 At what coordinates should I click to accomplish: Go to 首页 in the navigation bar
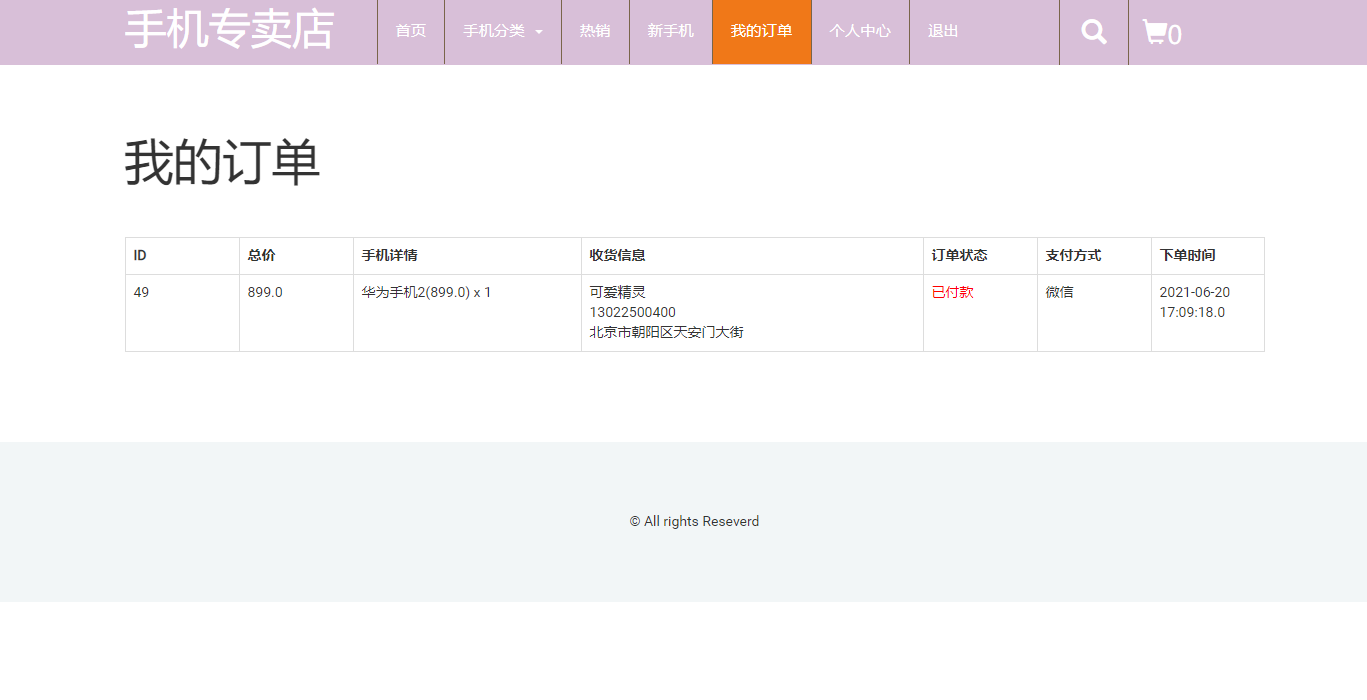click(x=410, y=31)
